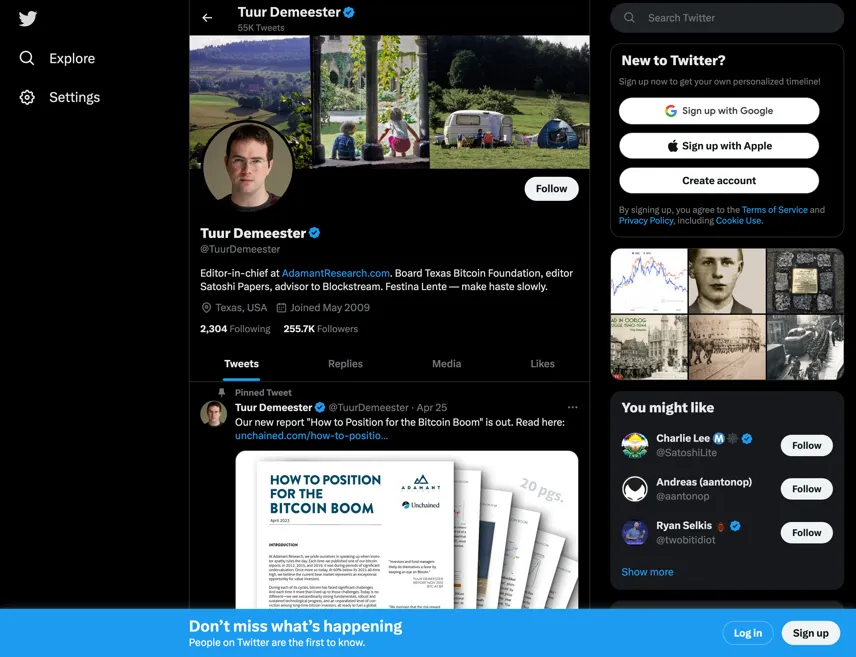Click verified badge in pinned tweet

tap(320, 407)
